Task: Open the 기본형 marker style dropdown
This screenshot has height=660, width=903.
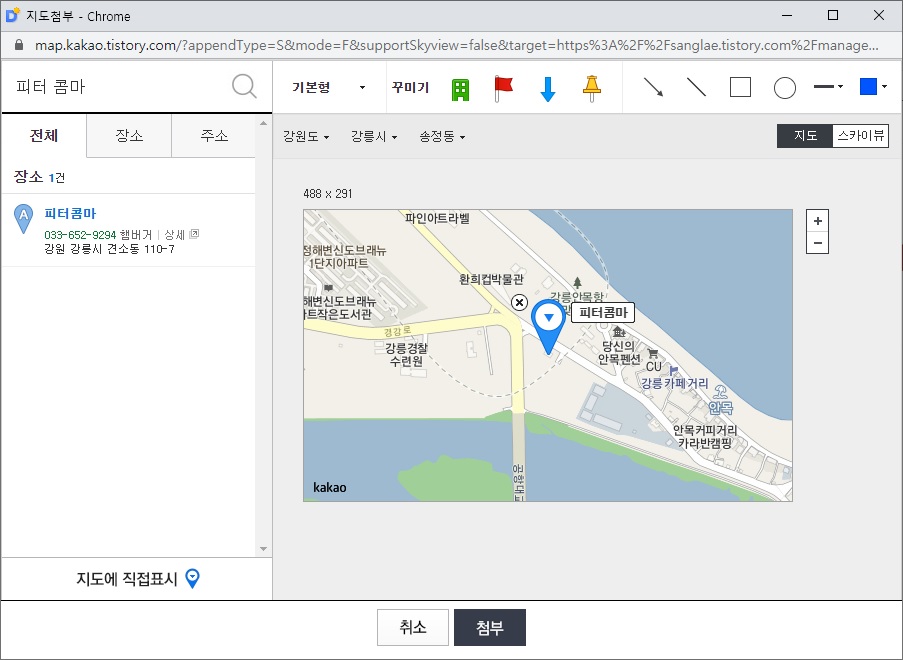Action: coord(328,88)
